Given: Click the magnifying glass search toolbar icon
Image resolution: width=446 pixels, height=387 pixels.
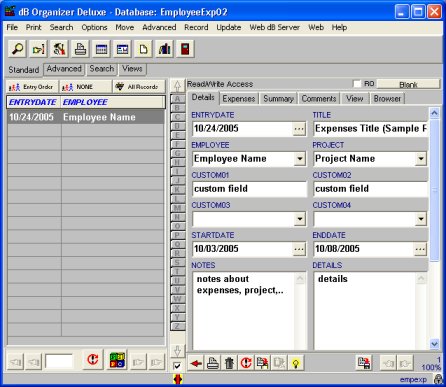Looking at the screenshot, I should 17,49.
